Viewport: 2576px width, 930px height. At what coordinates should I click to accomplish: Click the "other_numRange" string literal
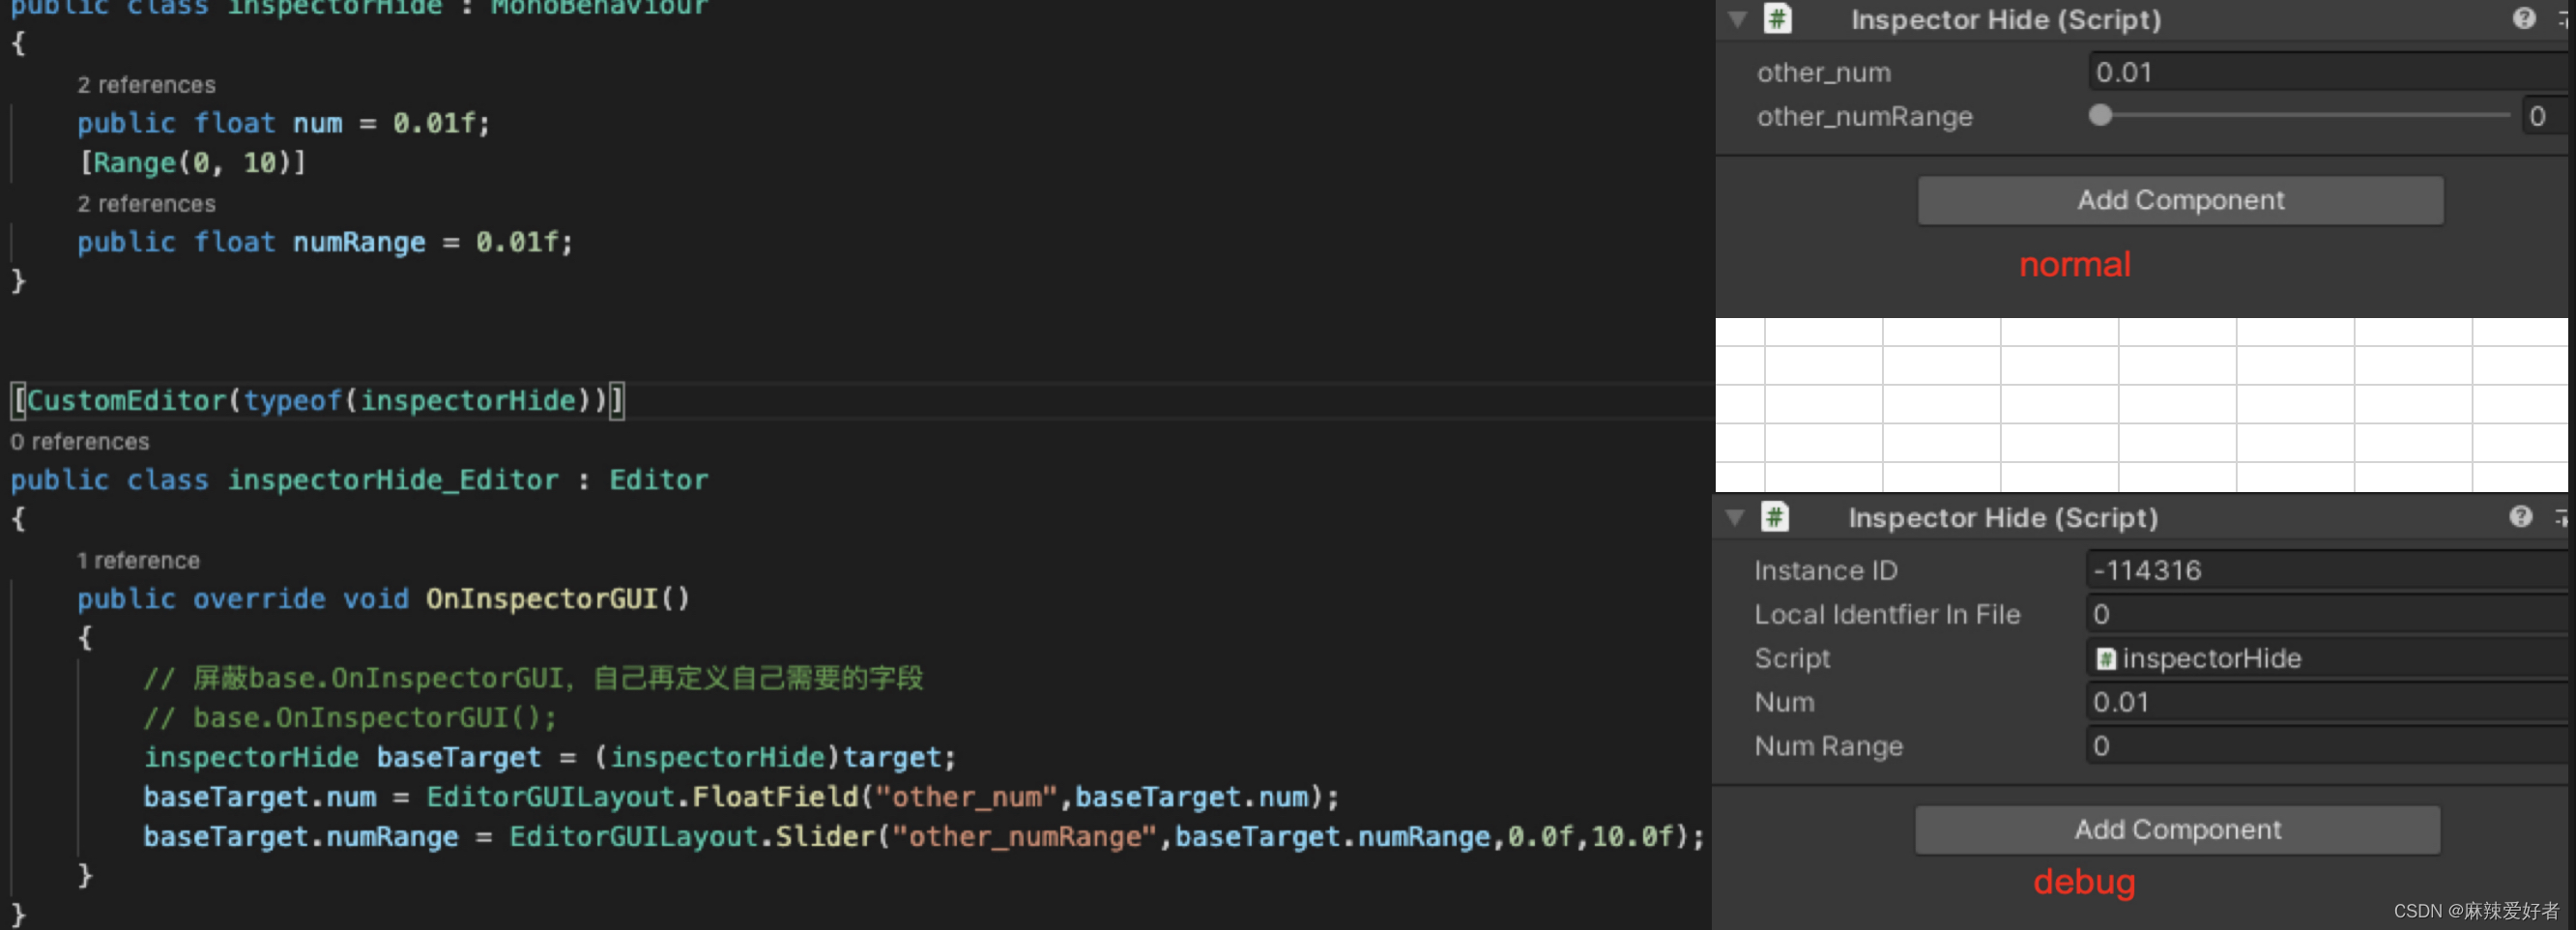[1024, 837]
